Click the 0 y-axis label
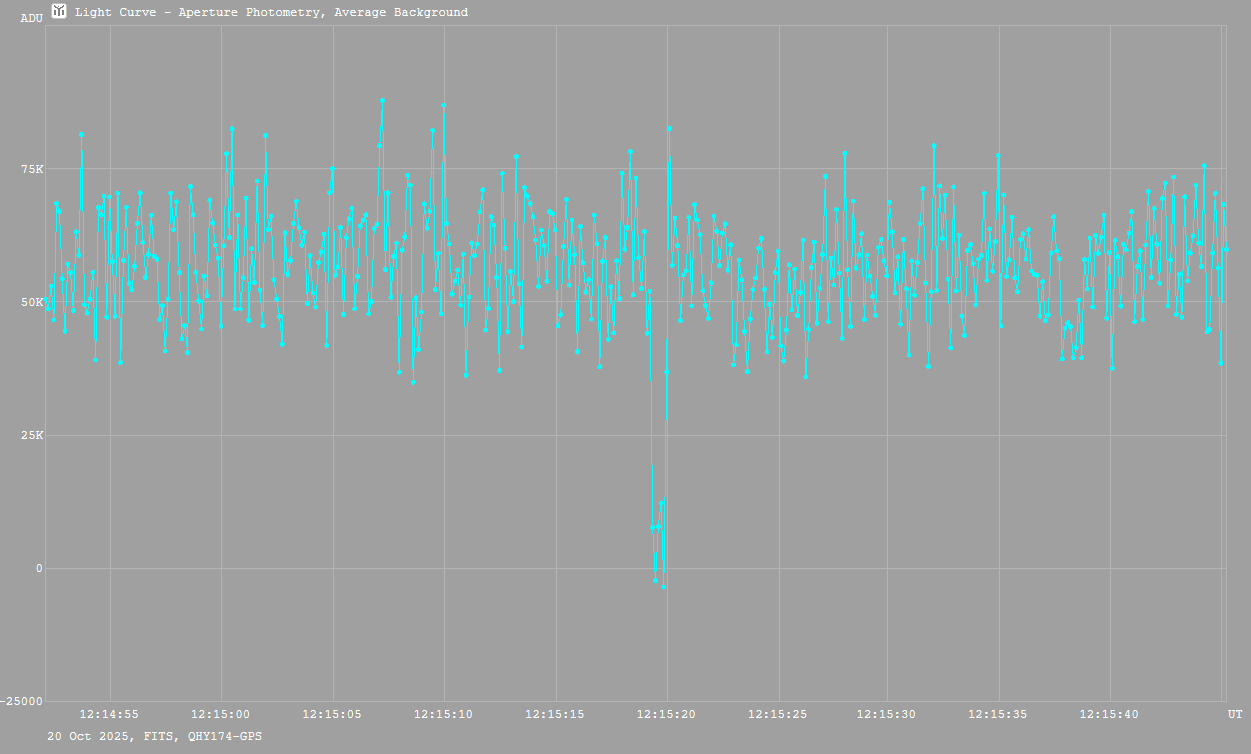Image resolution: width=1251 pixels, height=754 pixels. tap(39, 568)
